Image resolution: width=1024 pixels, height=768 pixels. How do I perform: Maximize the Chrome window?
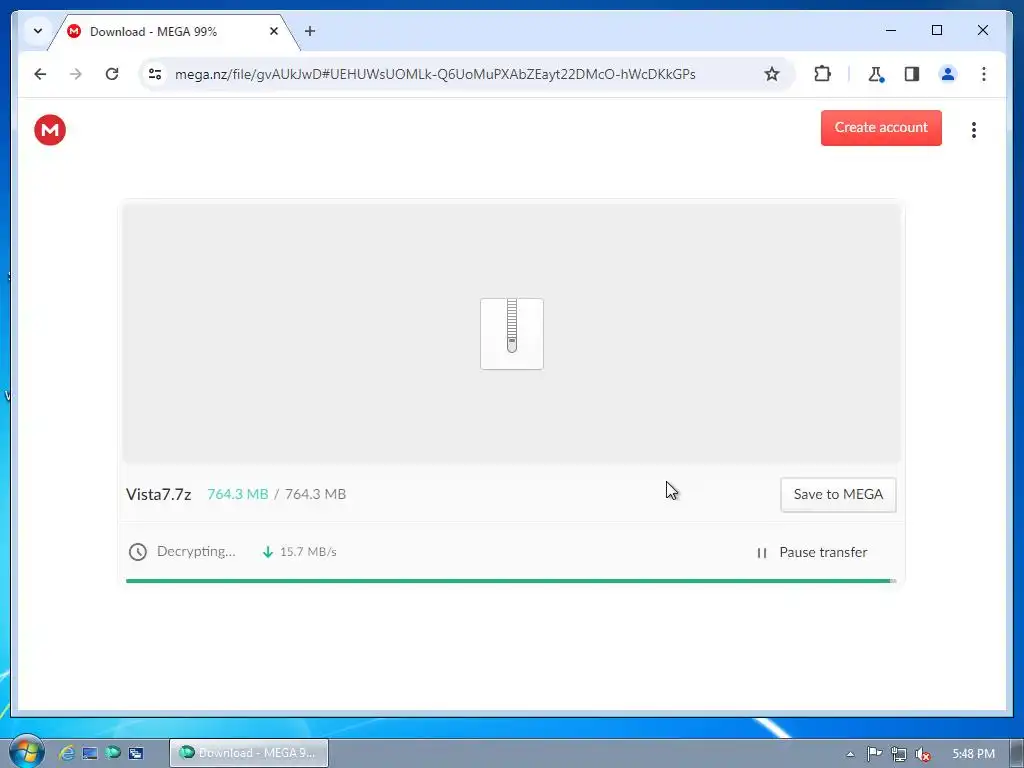(x=936, y=30)
